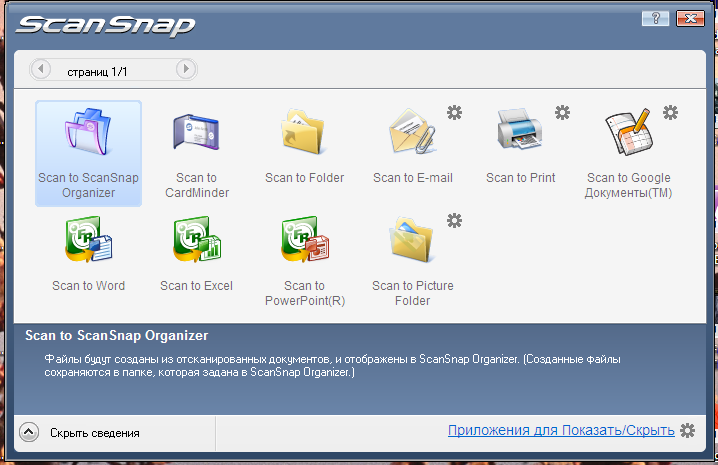Open the Scan to Picture Folder icon
This screenshot has width=718, height=465.
412,240
